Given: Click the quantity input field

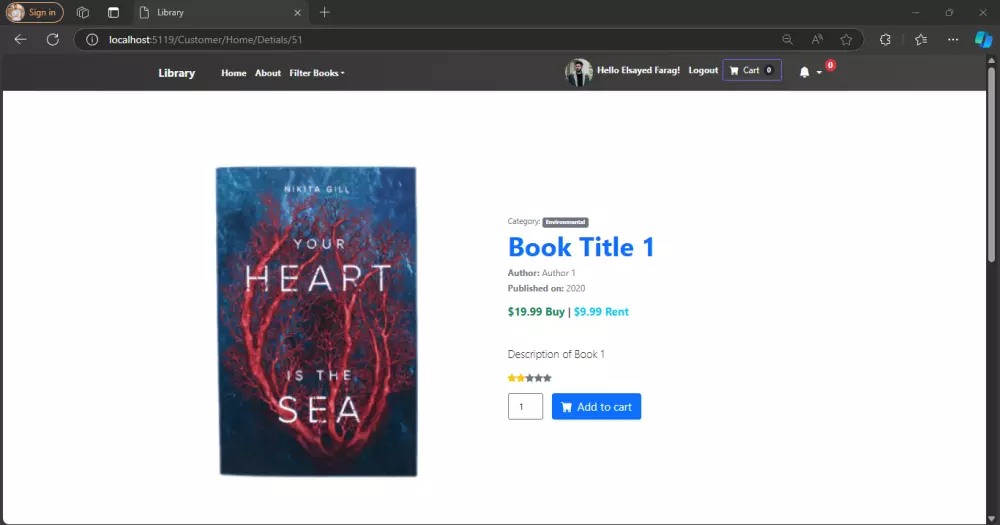Looking at the screenshot, I should 525,406.
